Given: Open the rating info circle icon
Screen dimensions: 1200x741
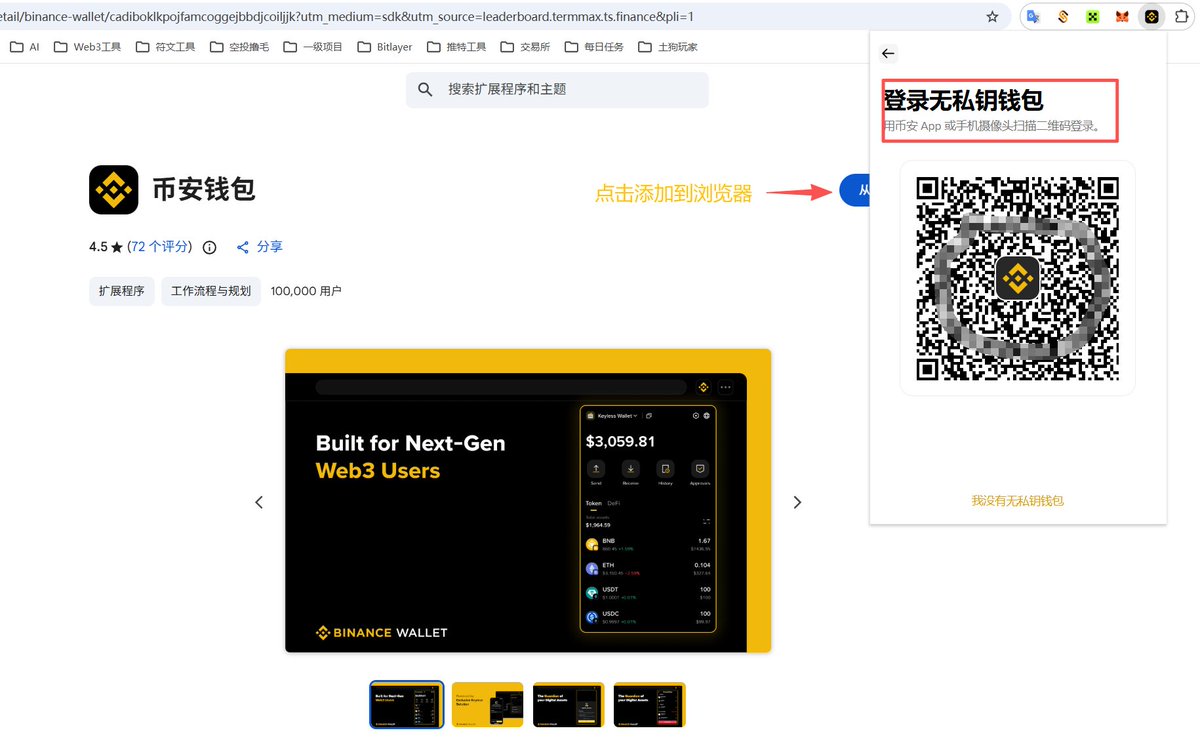Looking at the screenshot, I should click(x=209, y=247).
